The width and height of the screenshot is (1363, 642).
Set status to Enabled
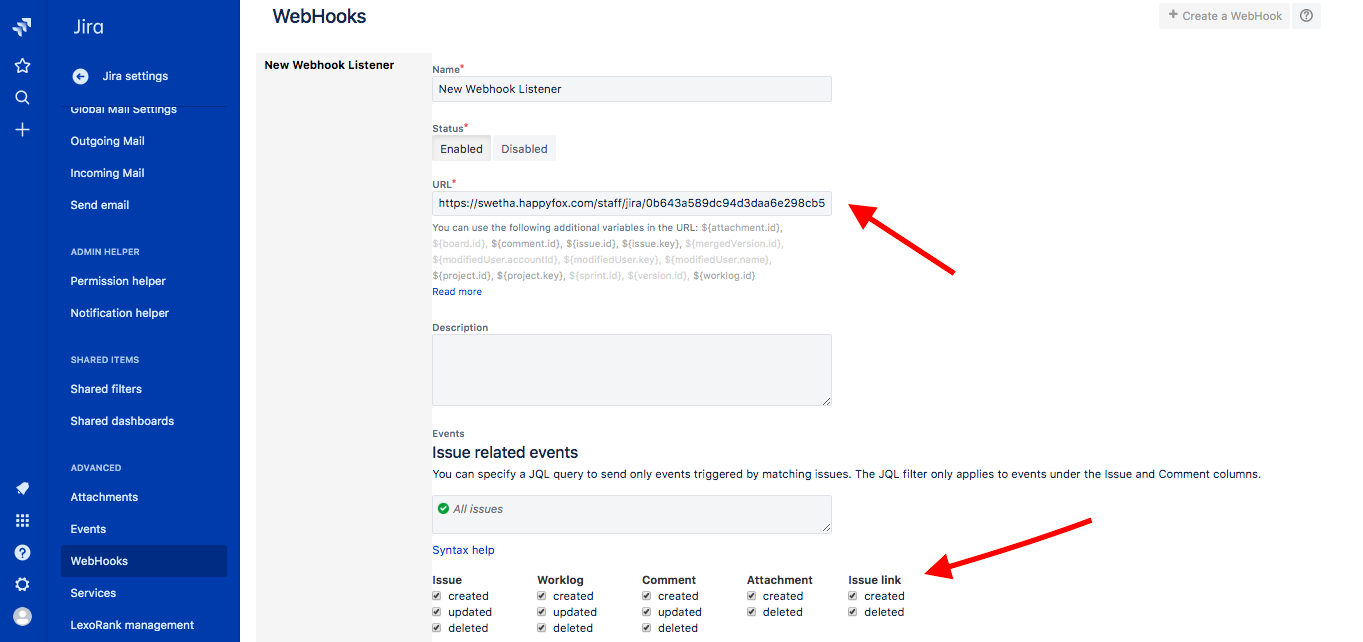461,149
